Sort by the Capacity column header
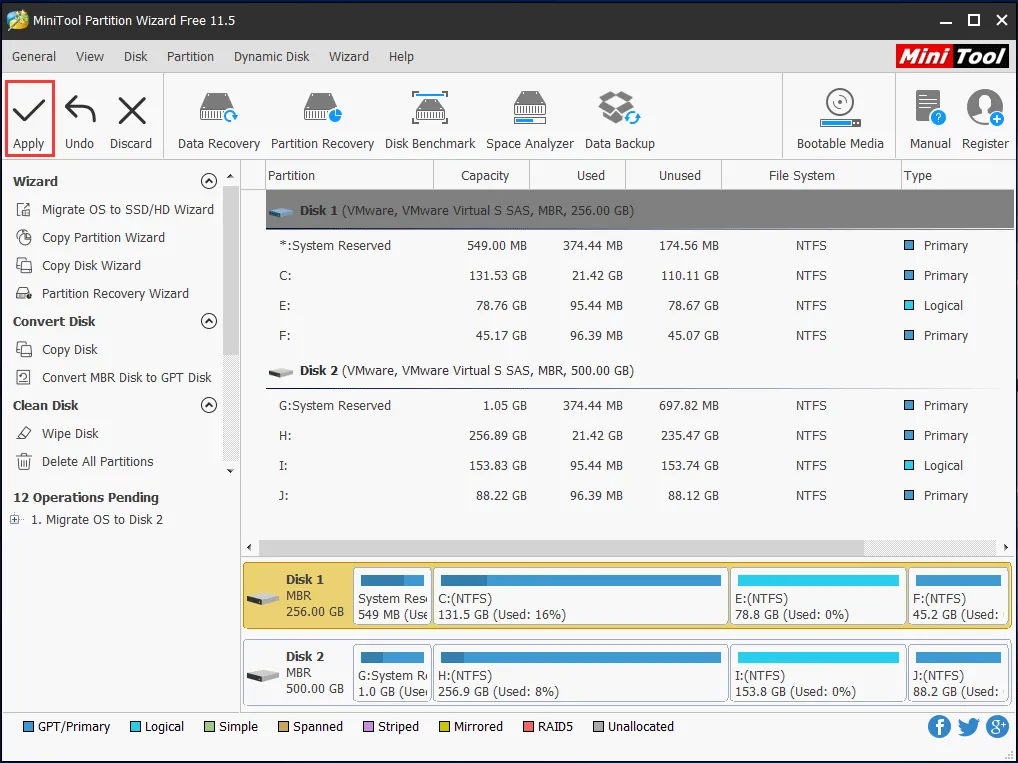The height and width of the screenshot is (763, 1018). coord(485,176)
